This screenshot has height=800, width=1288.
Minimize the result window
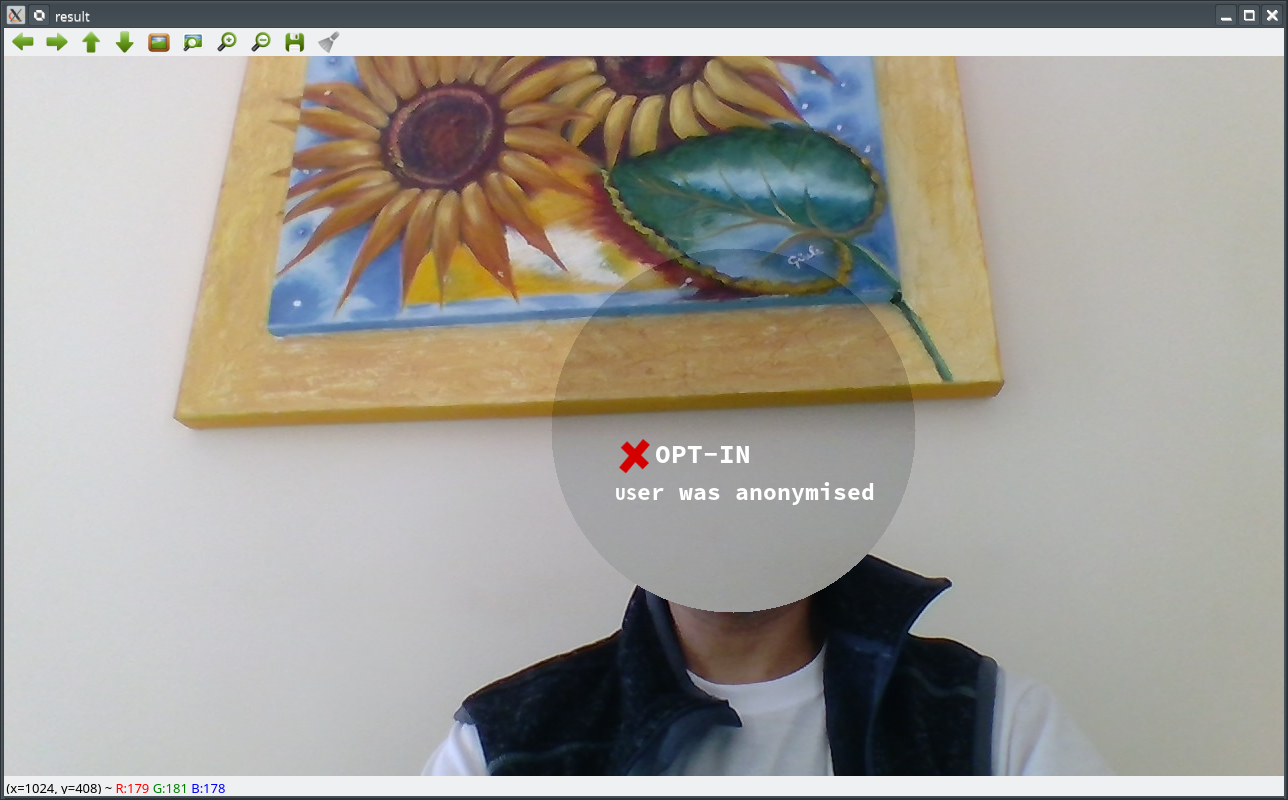point(1226,15)
